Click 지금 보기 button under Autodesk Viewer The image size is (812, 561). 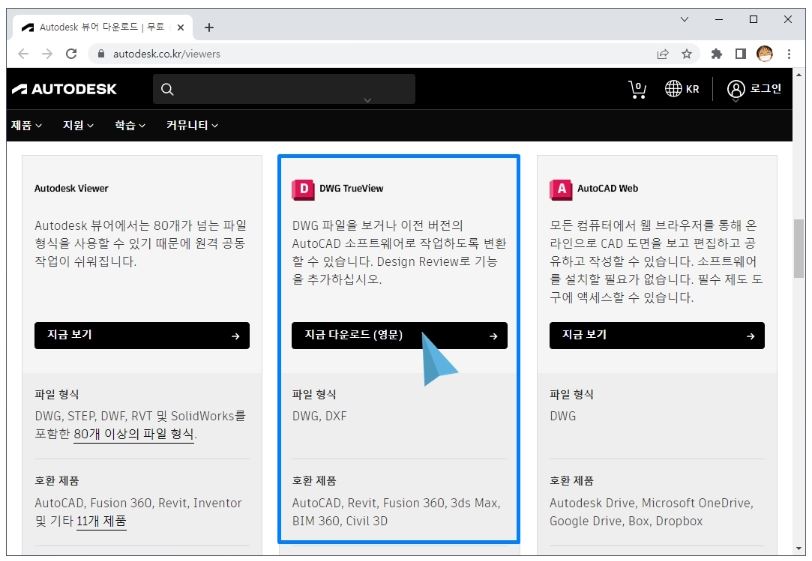click(x=142, y=336)
